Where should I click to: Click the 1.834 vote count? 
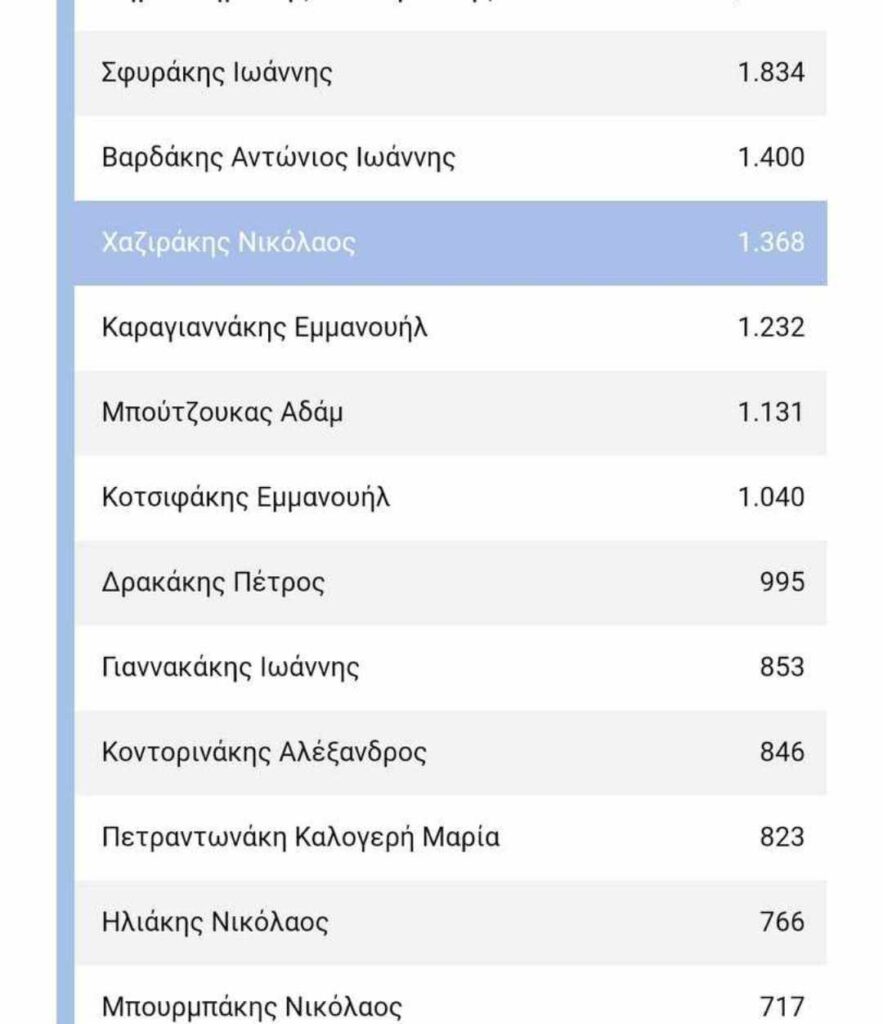pos(770,73)
